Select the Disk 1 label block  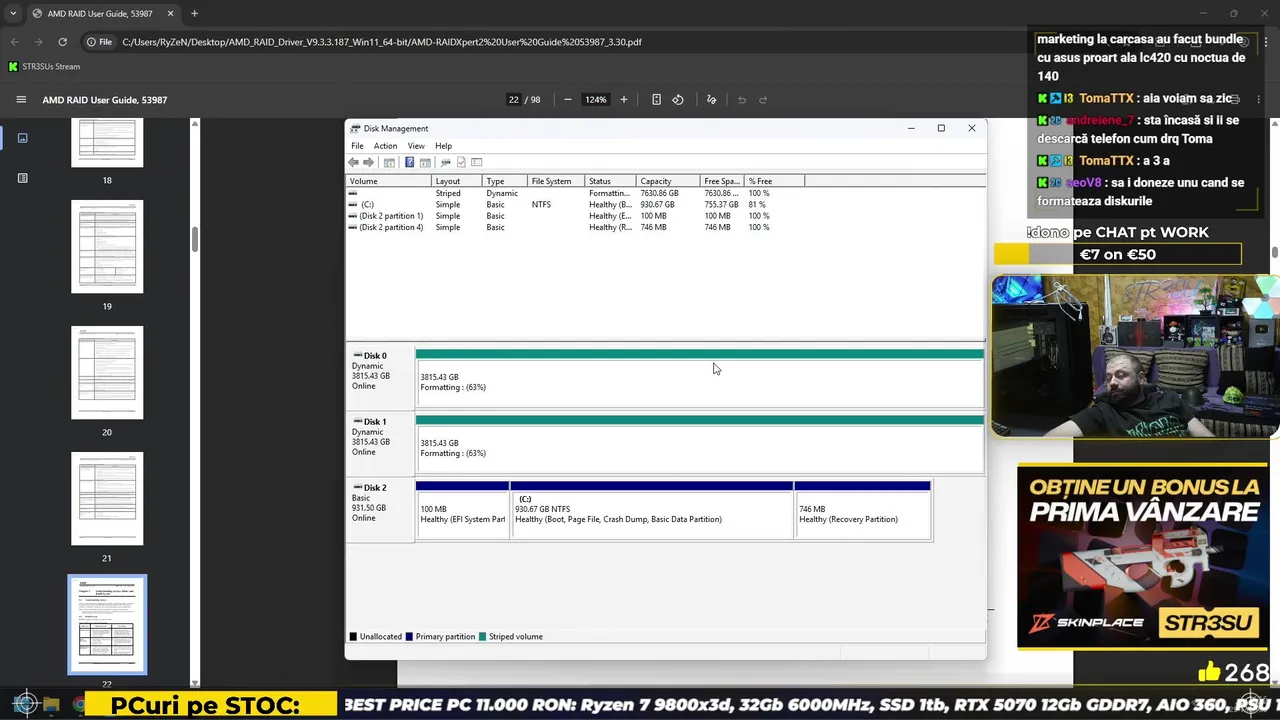tap(380, 443)
